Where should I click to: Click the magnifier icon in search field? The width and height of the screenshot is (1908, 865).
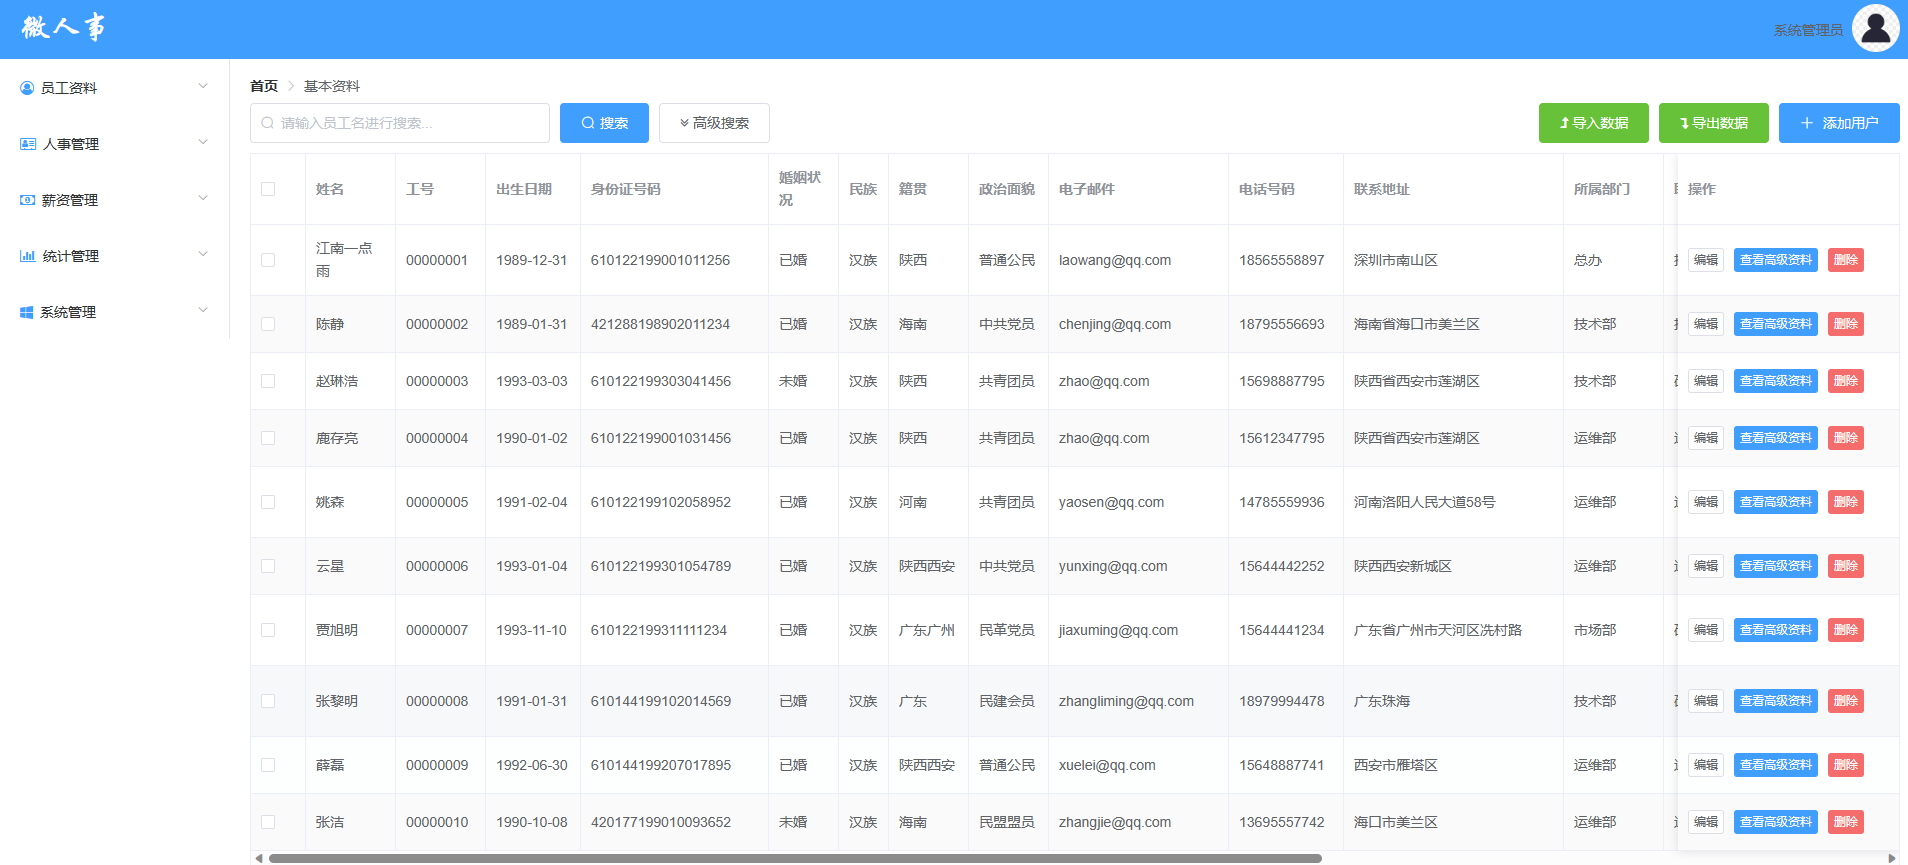267,123
